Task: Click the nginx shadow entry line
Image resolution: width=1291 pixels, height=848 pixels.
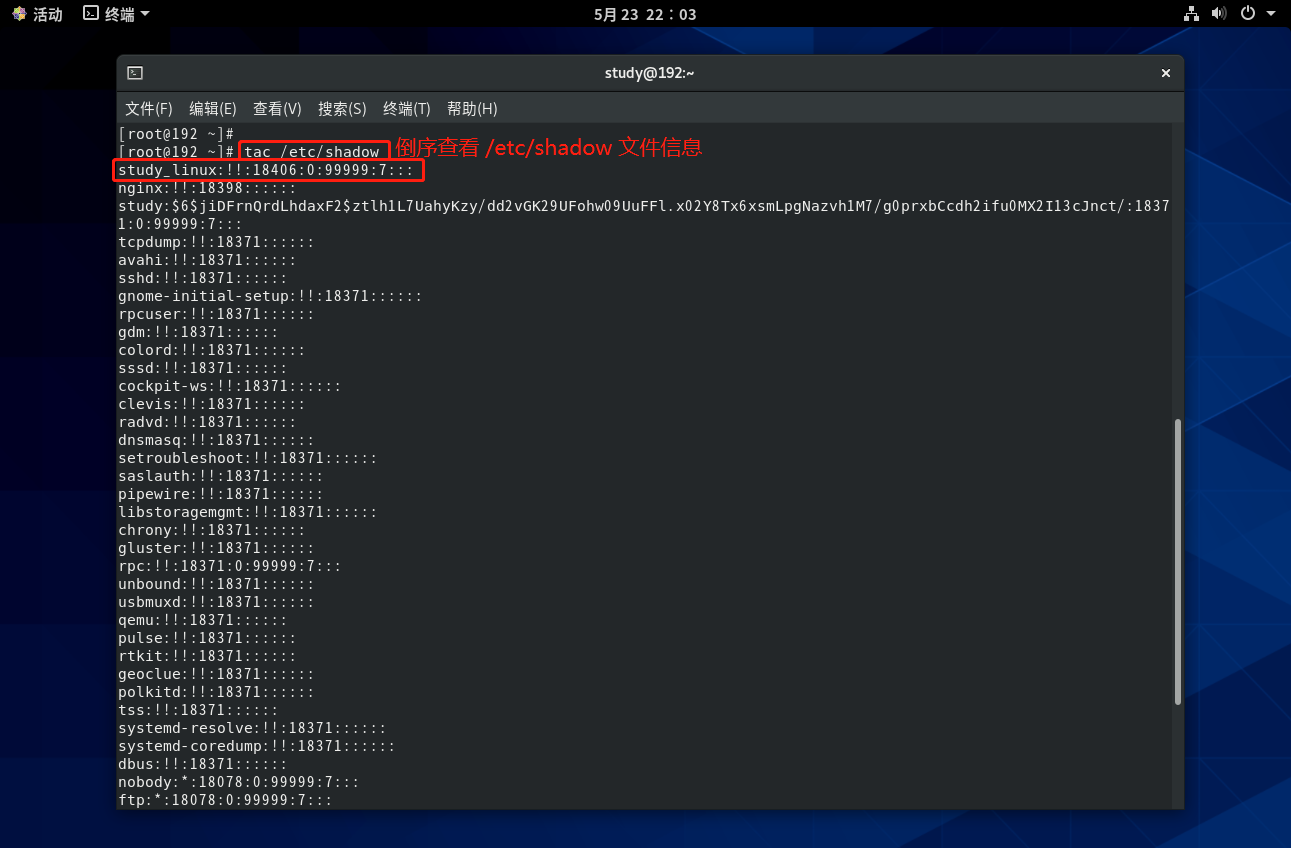Action: 207,188
